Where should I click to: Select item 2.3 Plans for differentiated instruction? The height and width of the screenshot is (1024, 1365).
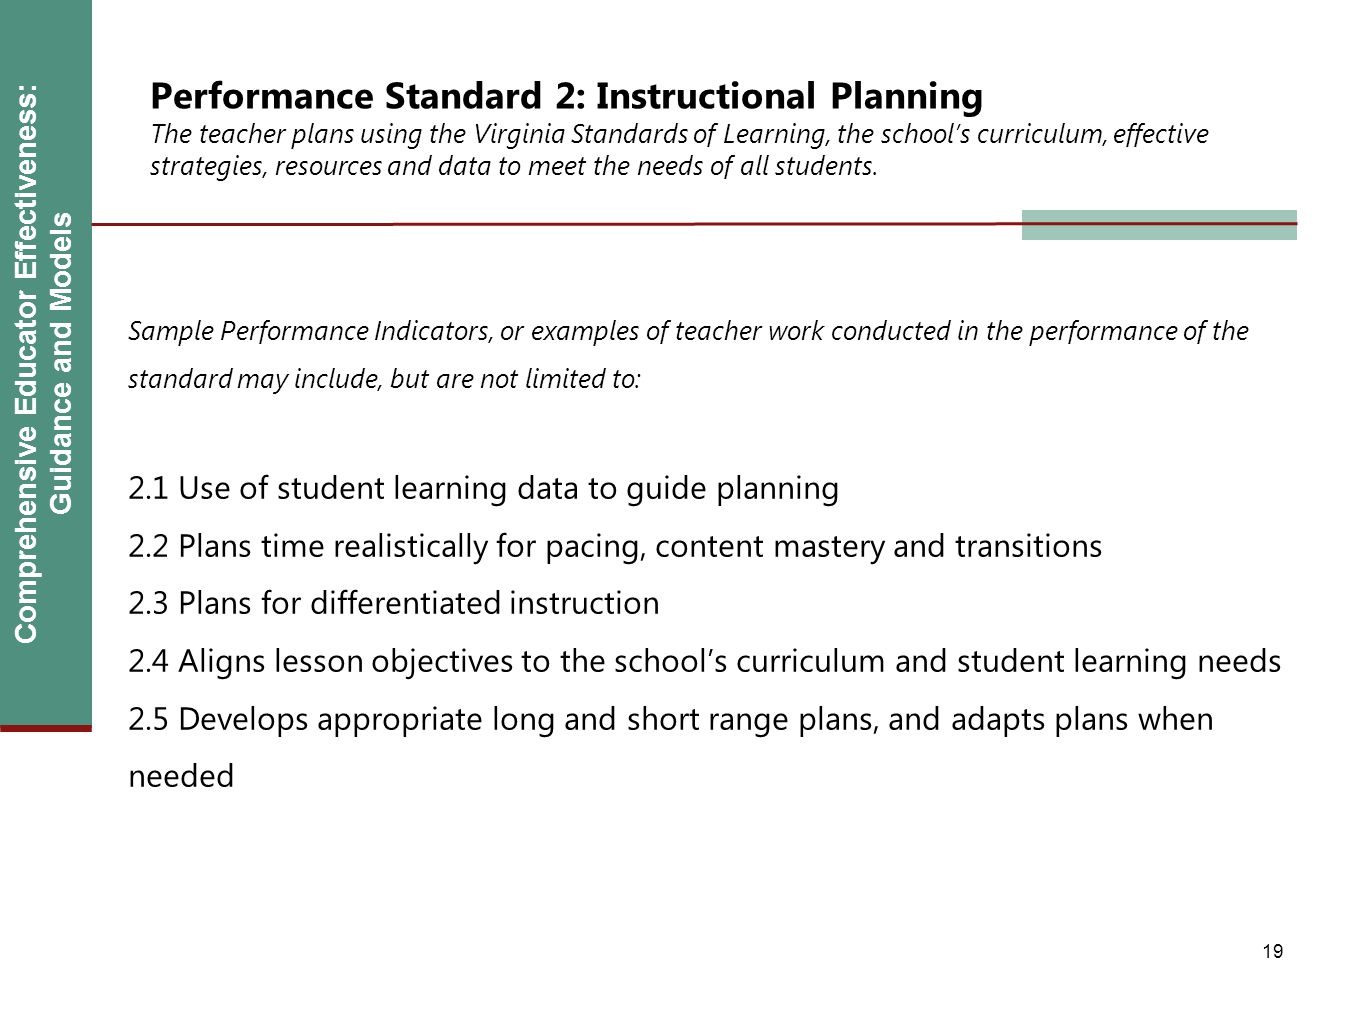pyautogui.click(x=394, y=604)
